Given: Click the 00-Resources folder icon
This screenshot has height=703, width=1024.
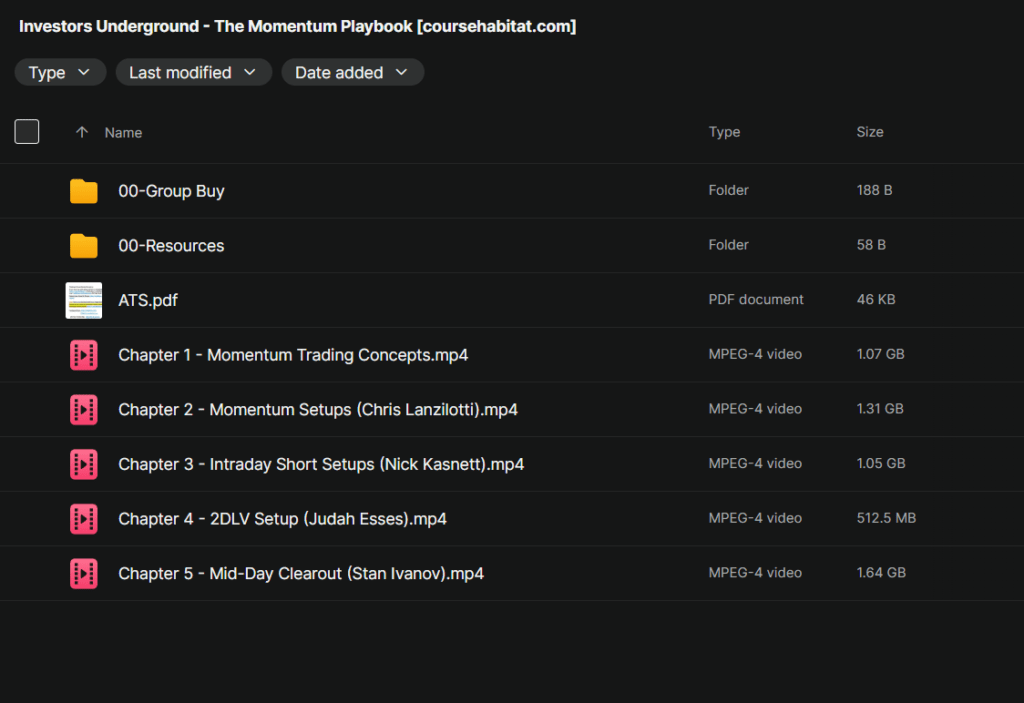Looking at the screenshot, I should coord(84,246).
